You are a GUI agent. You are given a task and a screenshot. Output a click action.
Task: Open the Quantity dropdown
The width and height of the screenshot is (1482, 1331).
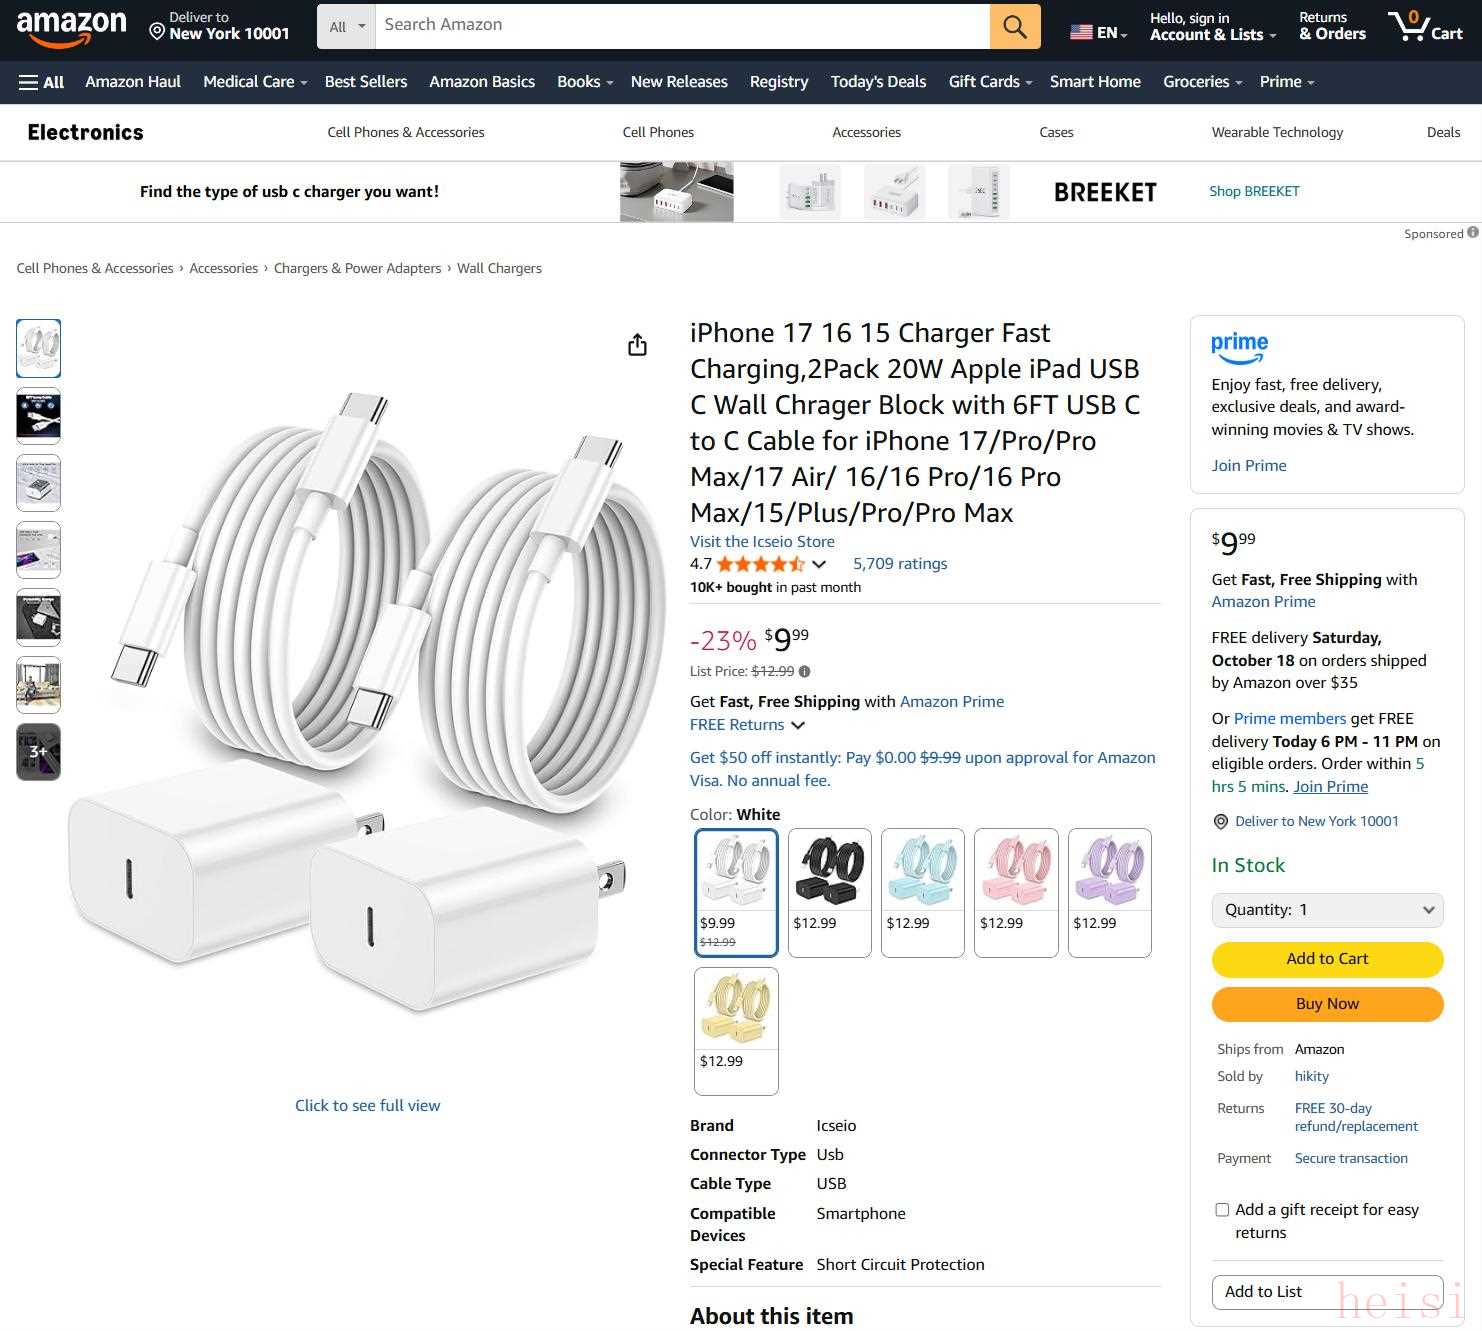coord(1327,910)
